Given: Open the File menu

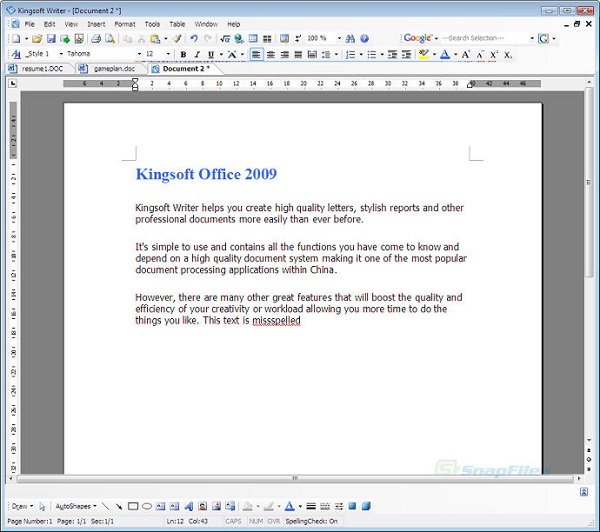Looking at the screenshot, I should pos(29,24).
